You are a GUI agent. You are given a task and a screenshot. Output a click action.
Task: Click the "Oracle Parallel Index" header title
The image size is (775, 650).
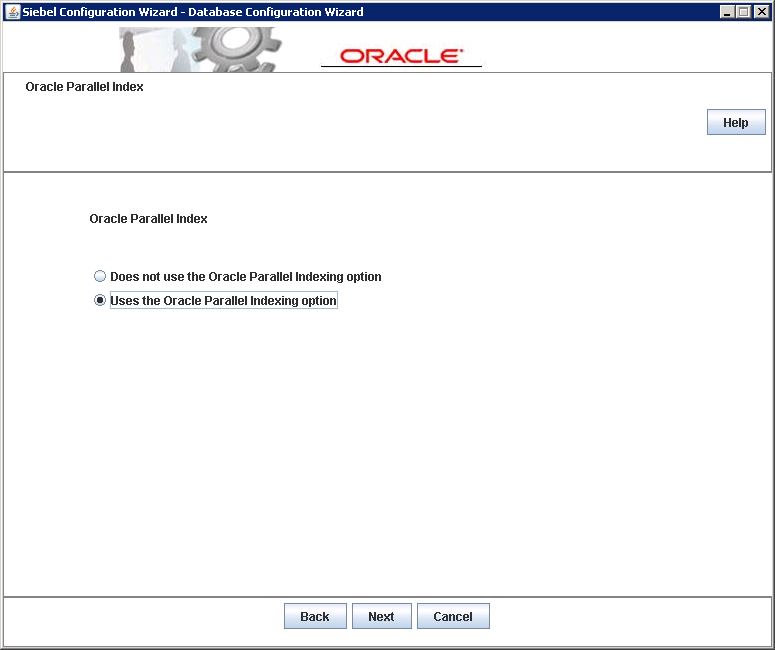(85, 87)
